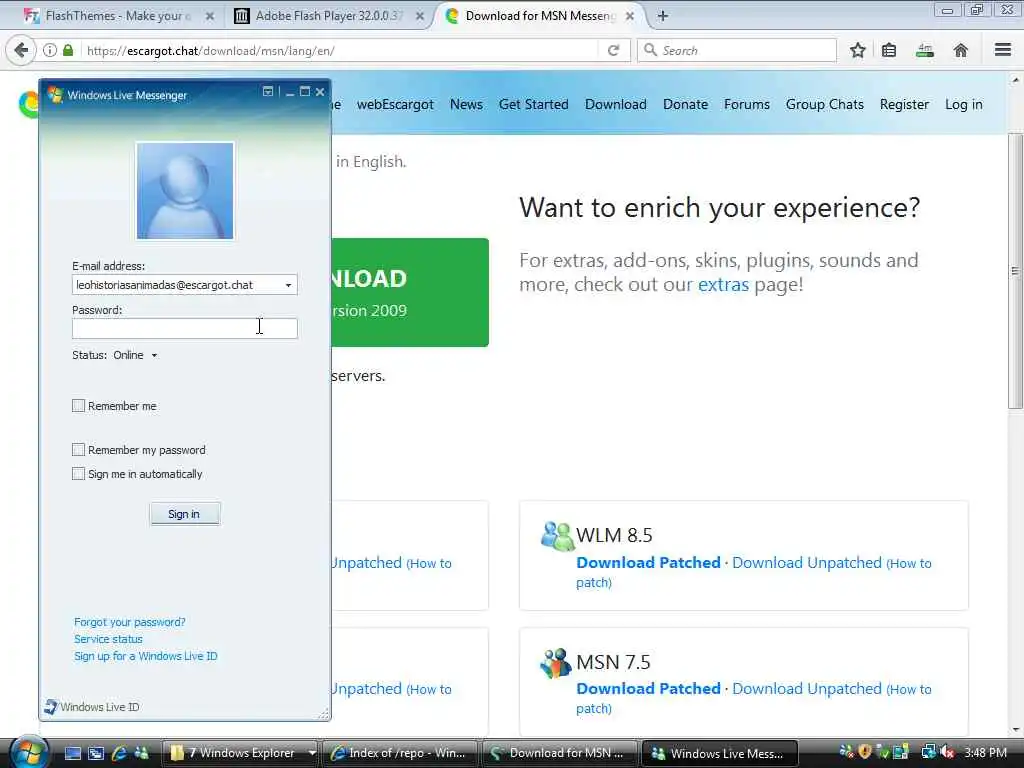
Task: Open the webEscargot nav item
Action: [395, 104]
